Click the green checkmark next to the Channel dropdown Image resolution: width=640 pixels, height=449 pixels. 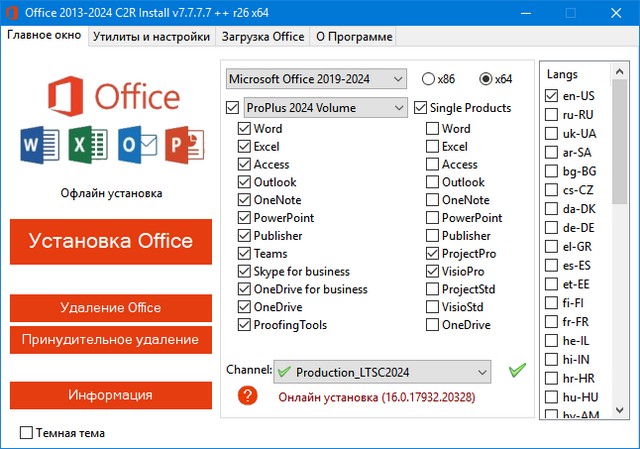coord(517,371)
